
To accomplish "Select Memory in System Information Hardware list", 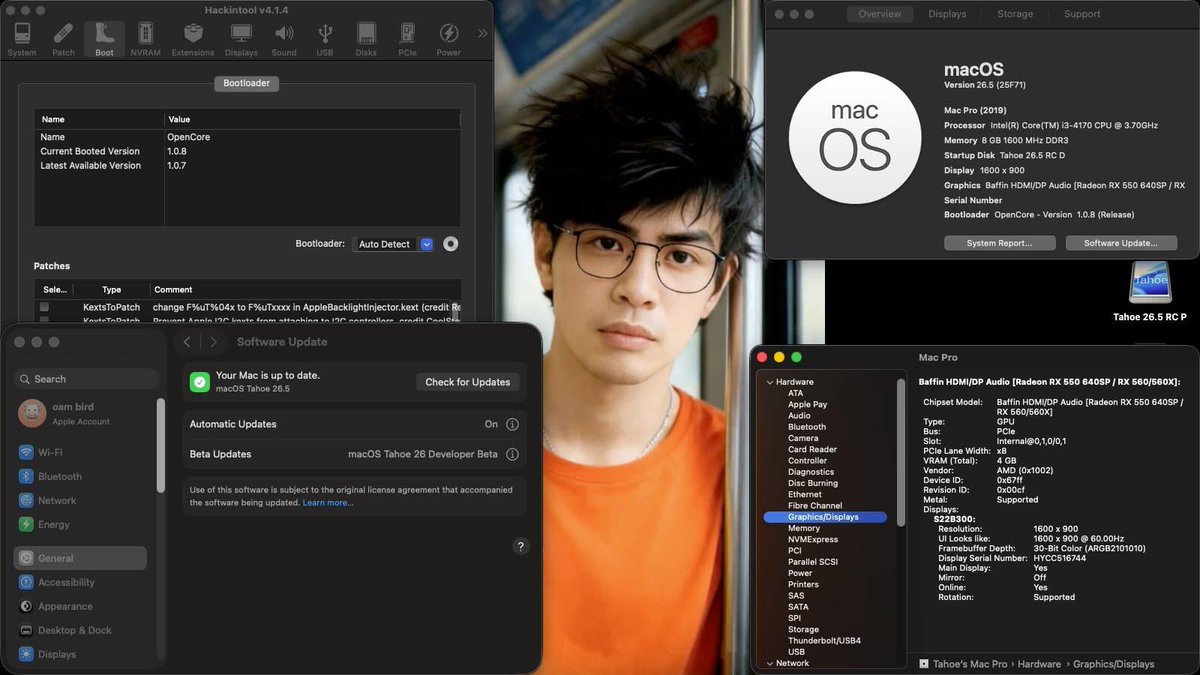I will [804, 528].
